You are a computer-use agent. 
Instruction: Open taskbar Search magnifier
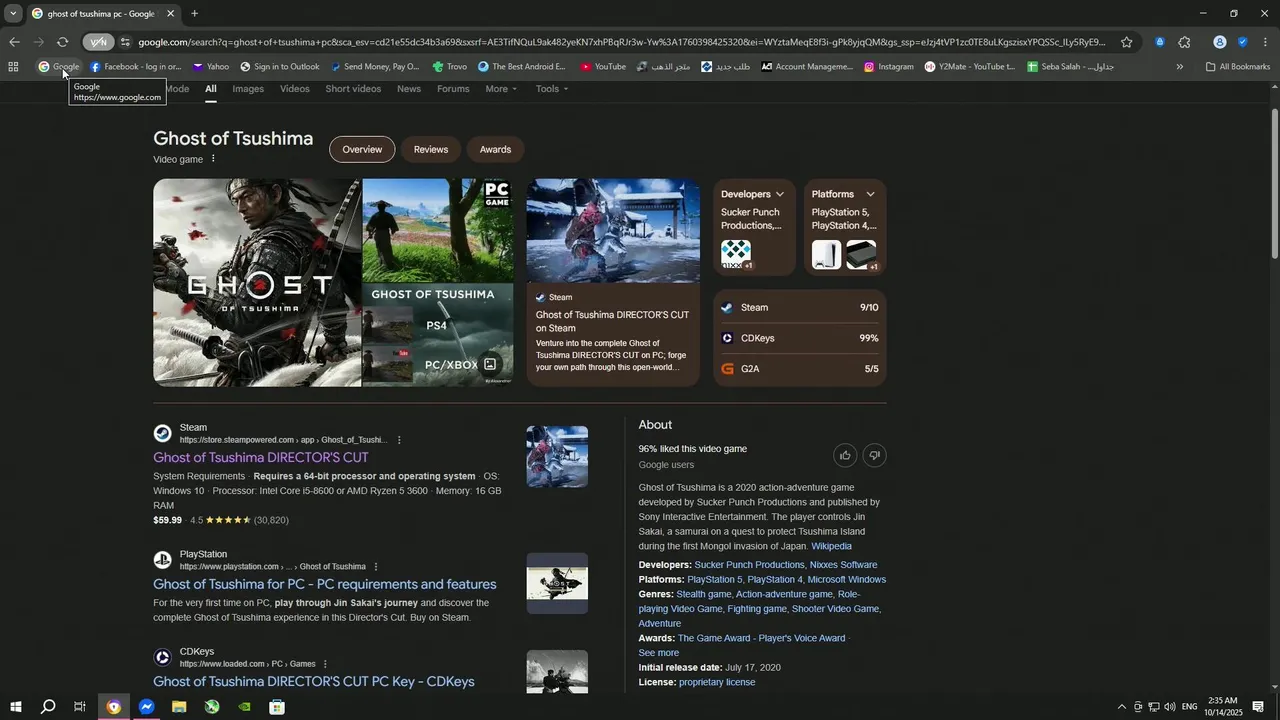pyautogui.click(x=47, y=707)
